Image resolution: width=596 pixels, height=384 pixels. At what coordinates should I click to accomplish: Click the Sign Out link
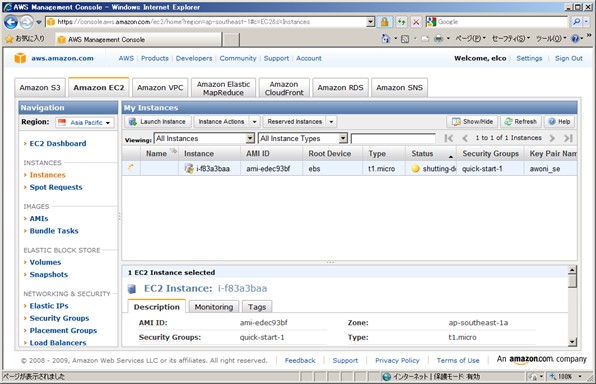[568, 58]
